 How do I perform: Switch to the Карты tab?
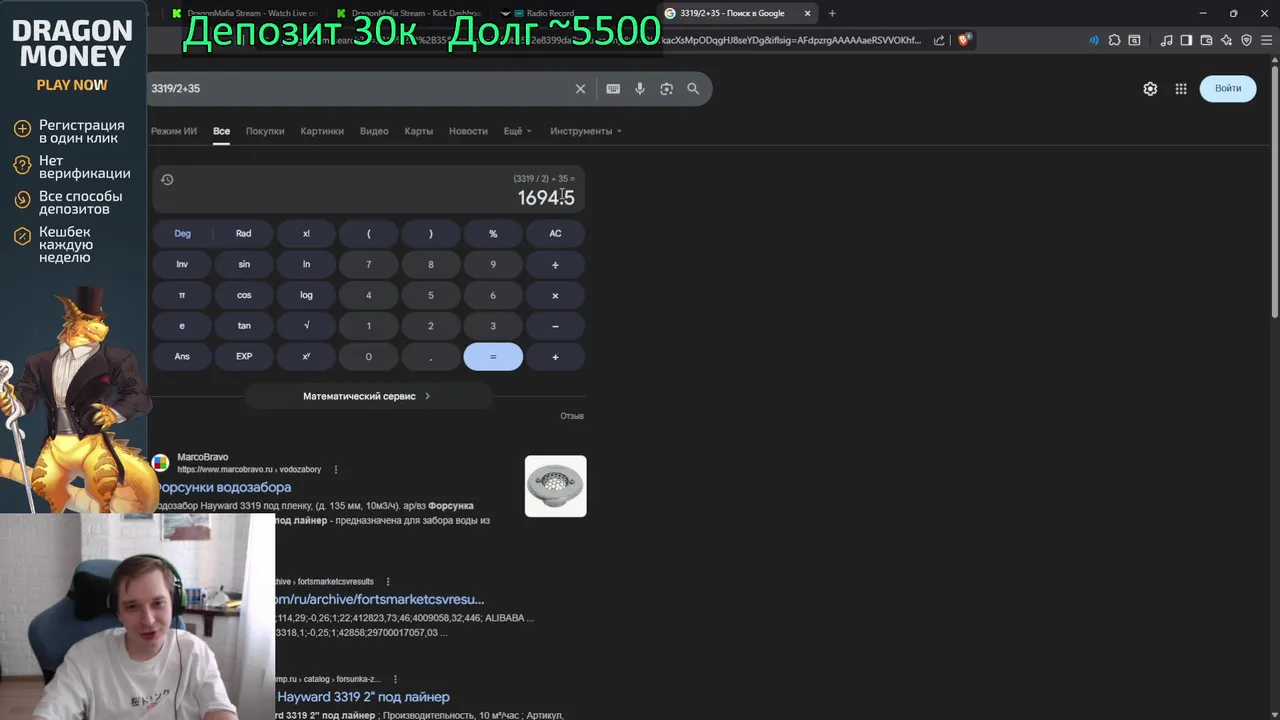(x=419, y=131)
